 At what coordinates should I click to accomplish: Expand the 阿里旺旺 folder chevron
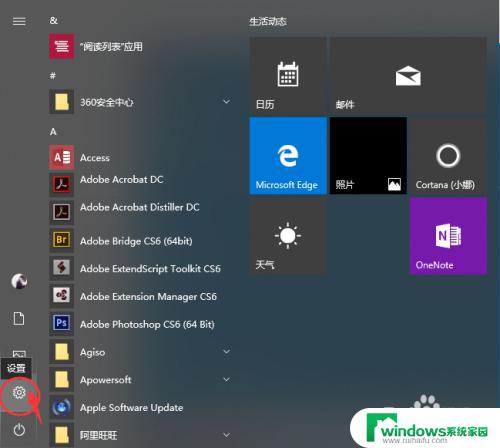226,435
